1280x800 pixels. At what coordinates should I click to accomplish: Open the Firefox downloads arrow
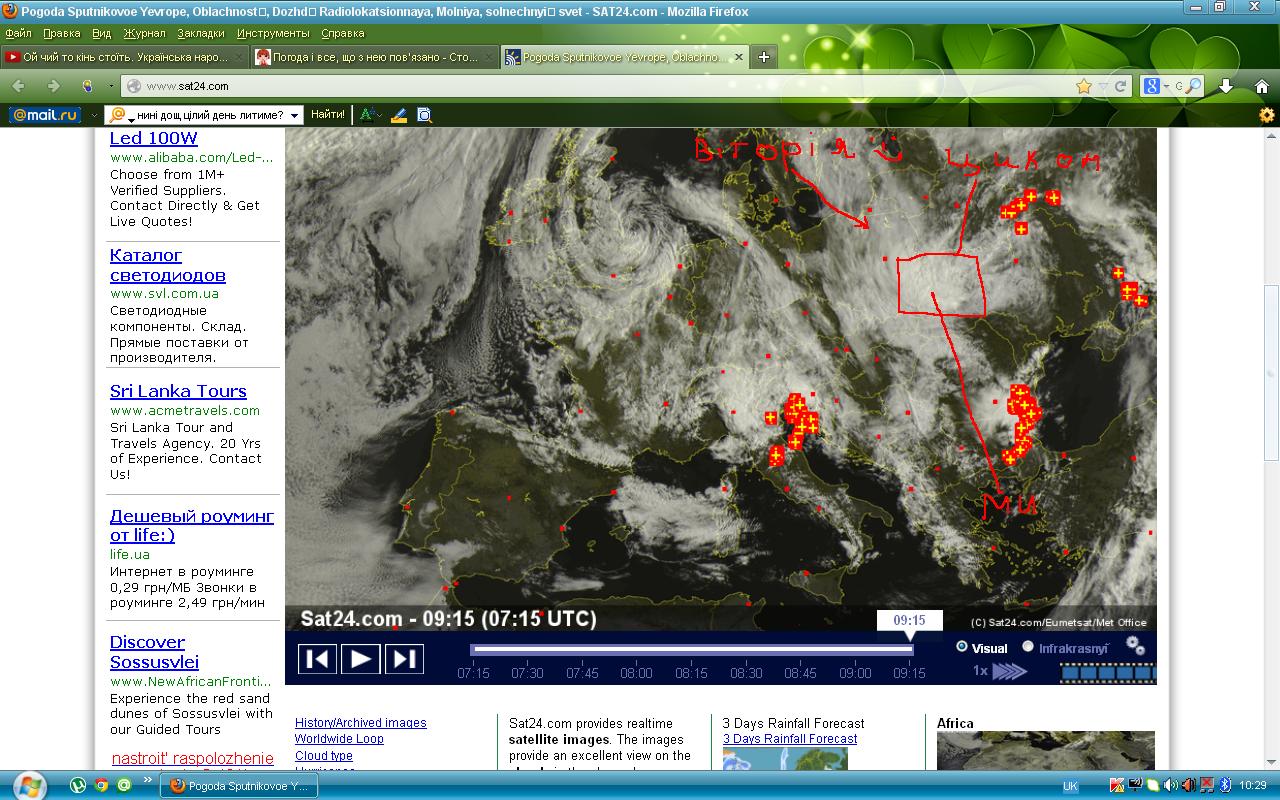tap(1226, 86)
